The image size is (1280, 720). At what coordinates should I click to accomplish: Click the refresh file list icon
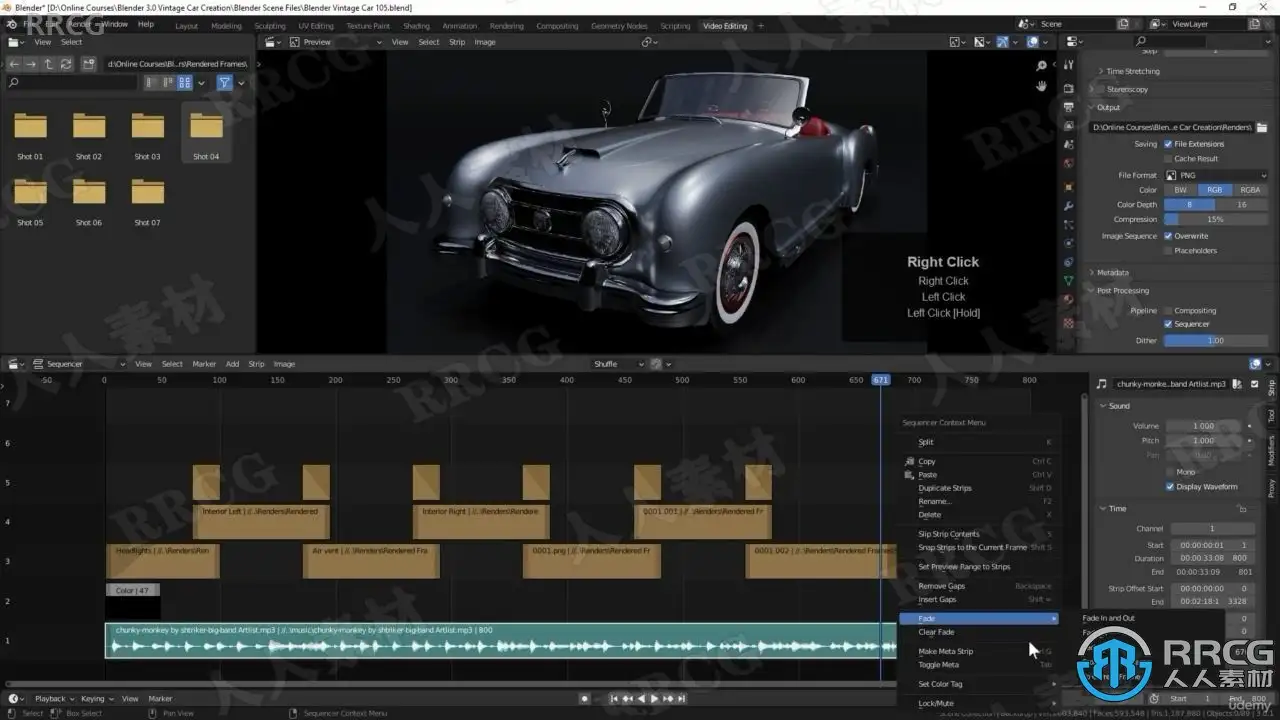pos(66,64)
